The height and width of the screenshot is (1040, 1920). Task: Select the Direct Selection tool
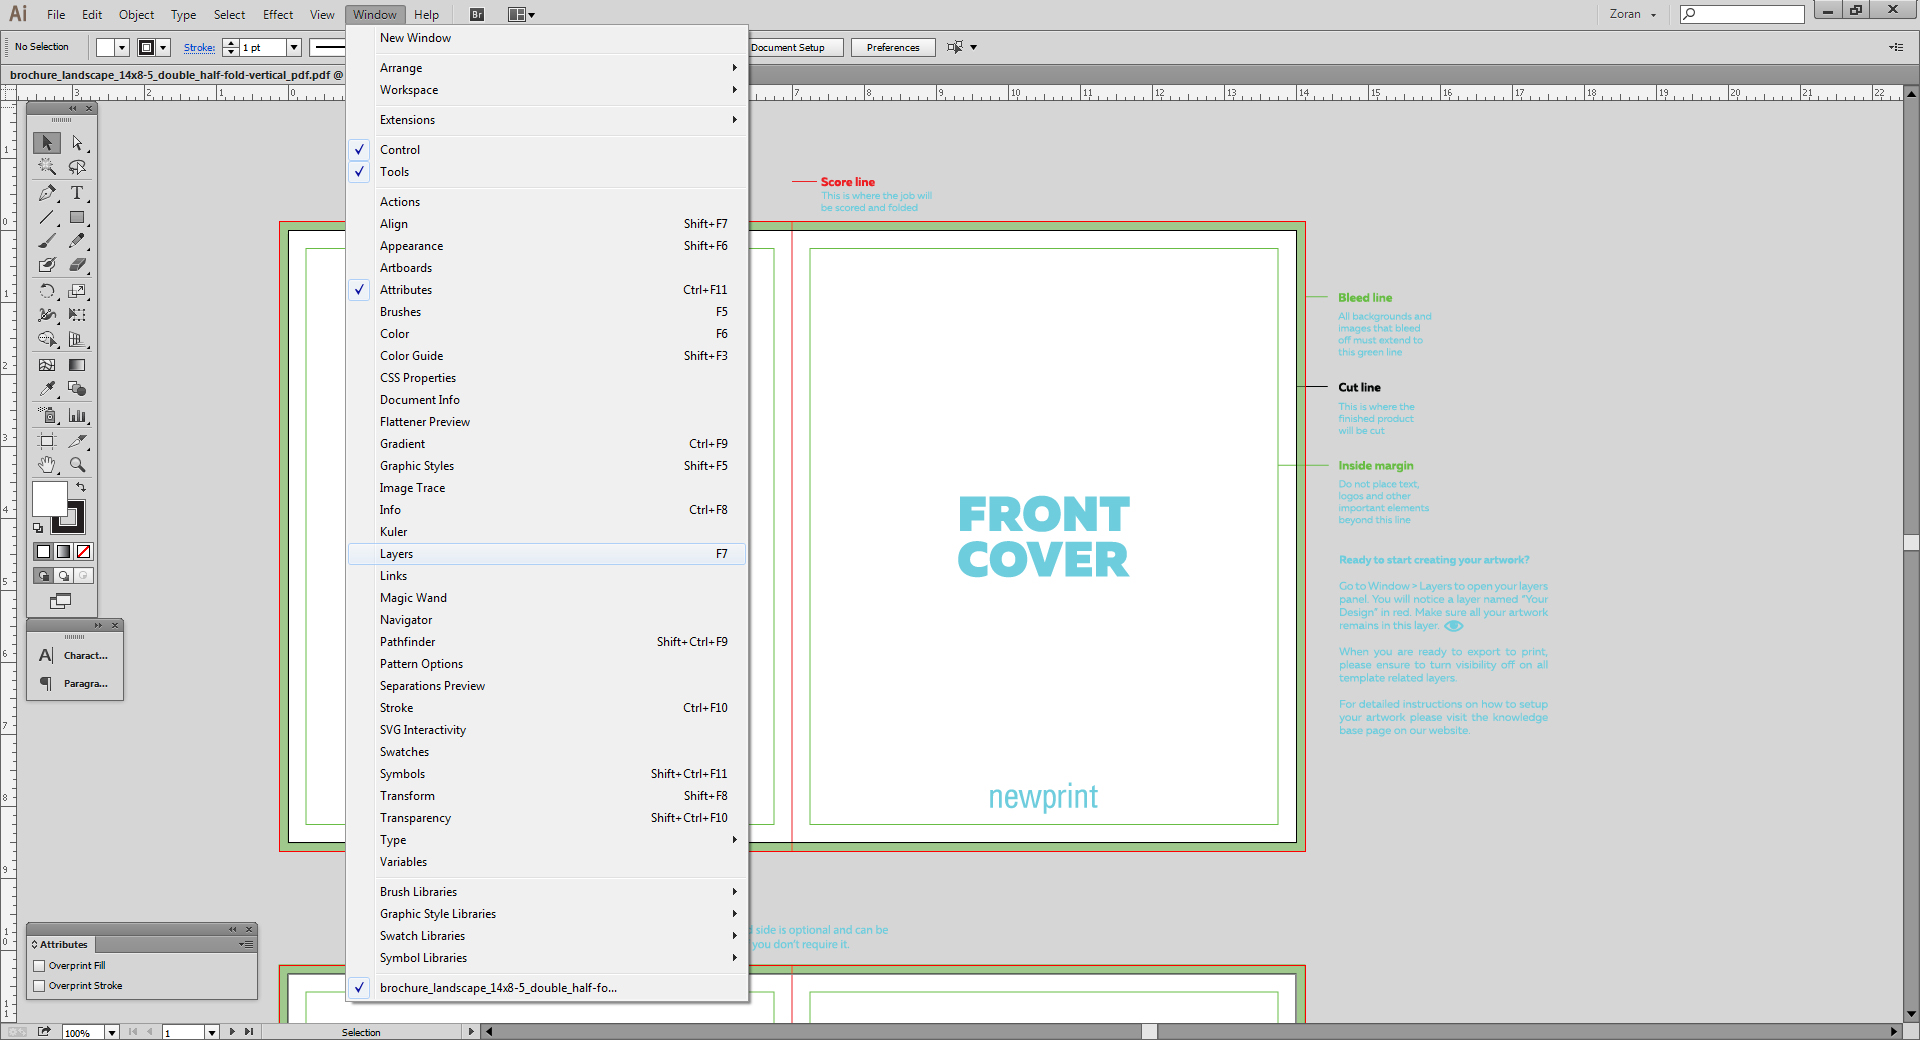tap(78, 143)
